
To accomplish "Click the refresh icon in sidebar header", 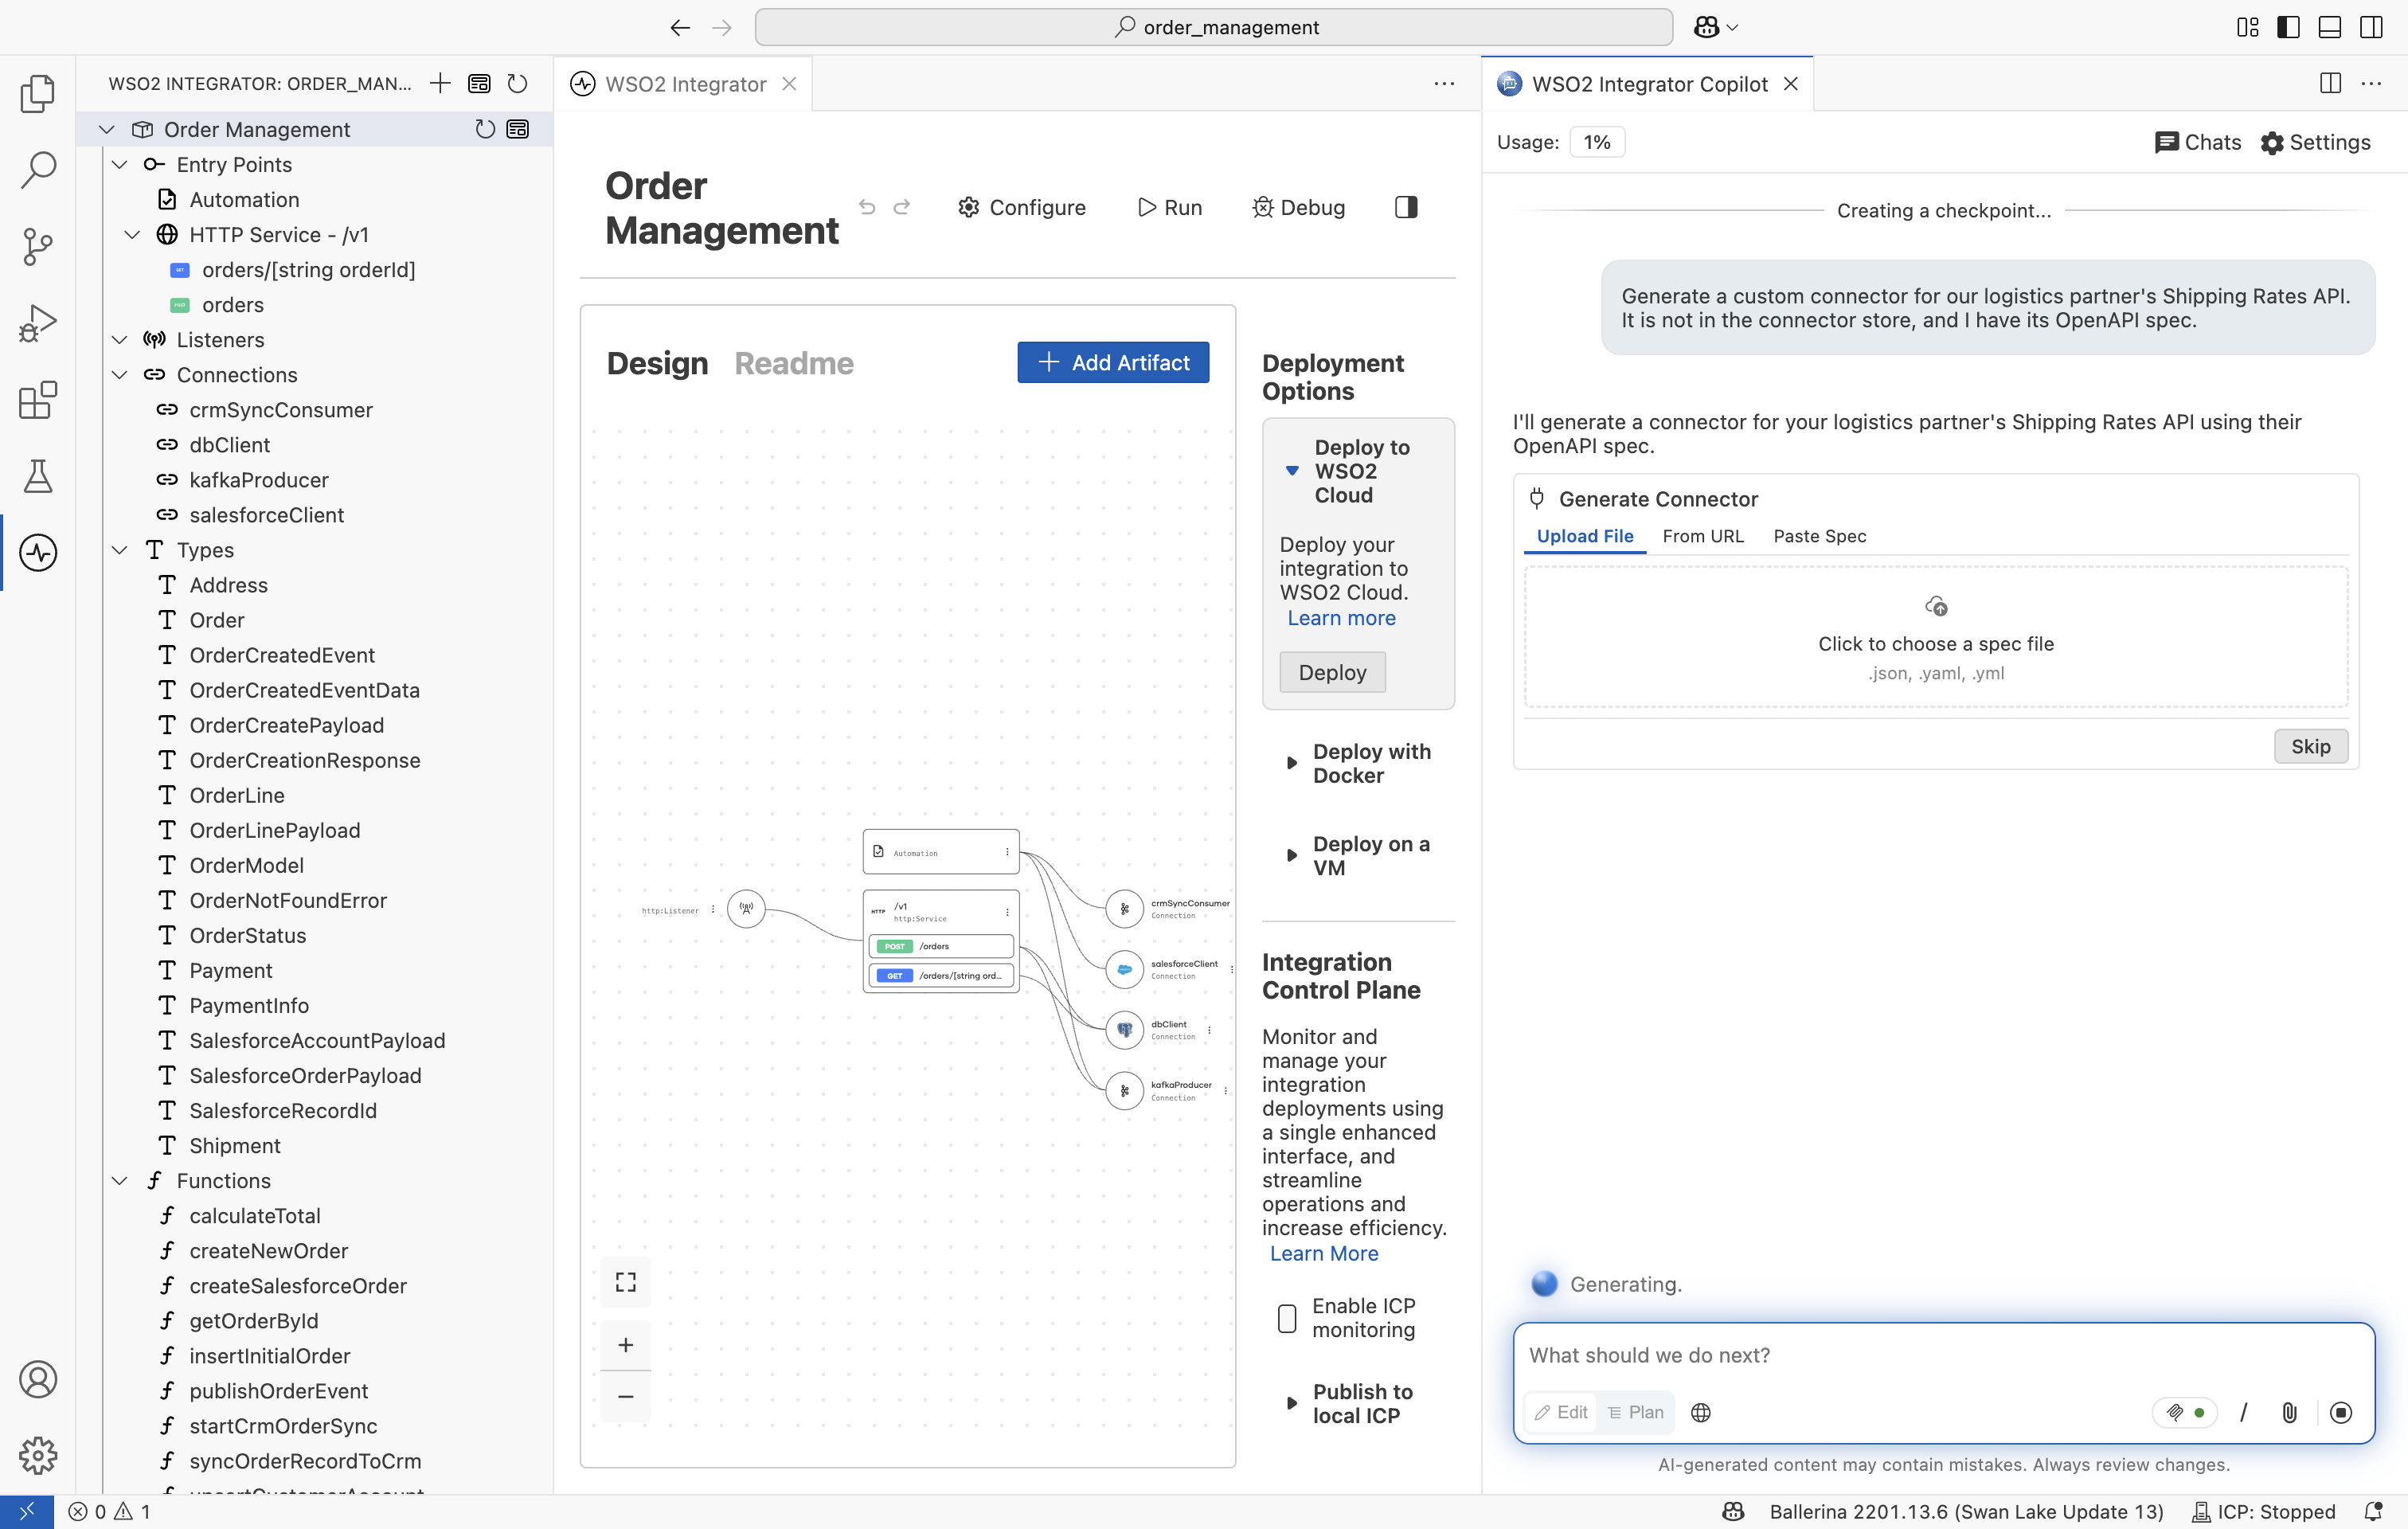I will [x=517, y=83].
